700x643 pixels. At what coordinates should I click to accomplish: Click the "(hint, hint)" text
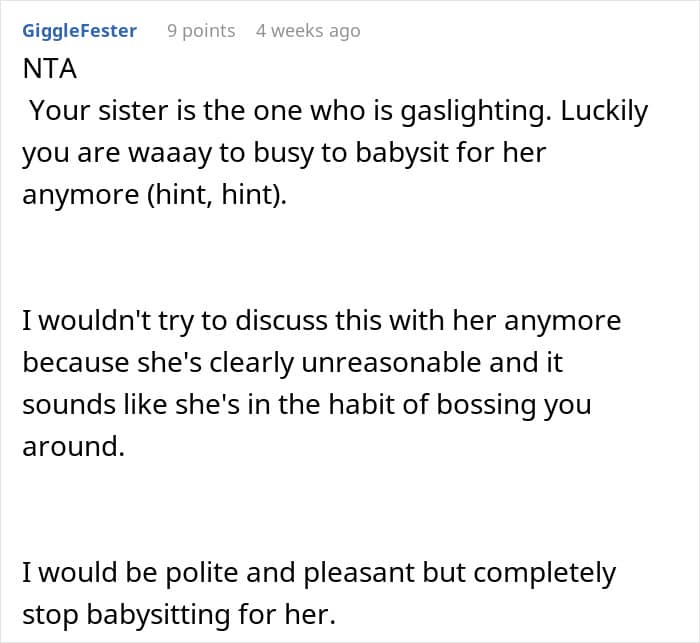coord(215,195)
